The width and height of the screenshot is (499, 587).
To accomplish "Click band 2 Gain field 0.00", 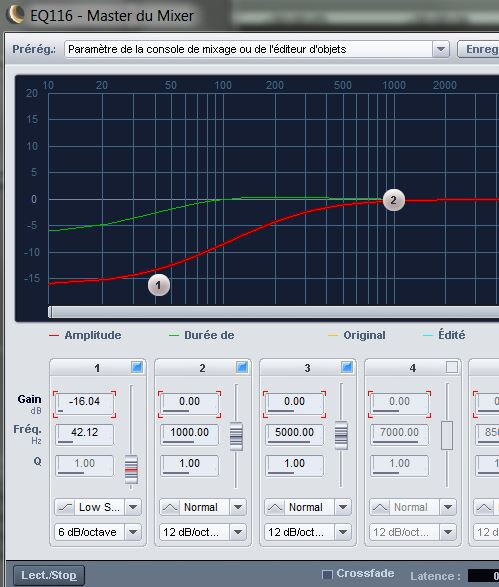I will click(x=189, y=403).
